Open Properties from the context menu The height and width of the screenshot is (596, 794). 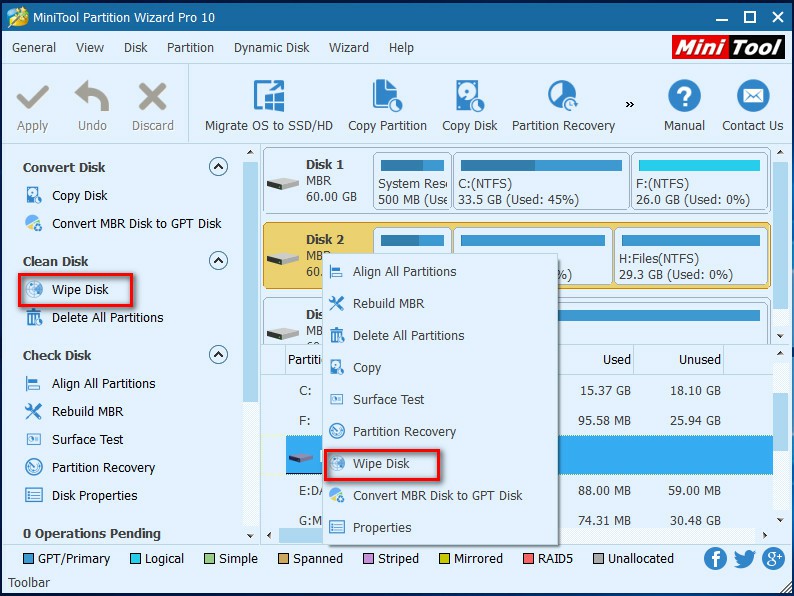[440, 528]
